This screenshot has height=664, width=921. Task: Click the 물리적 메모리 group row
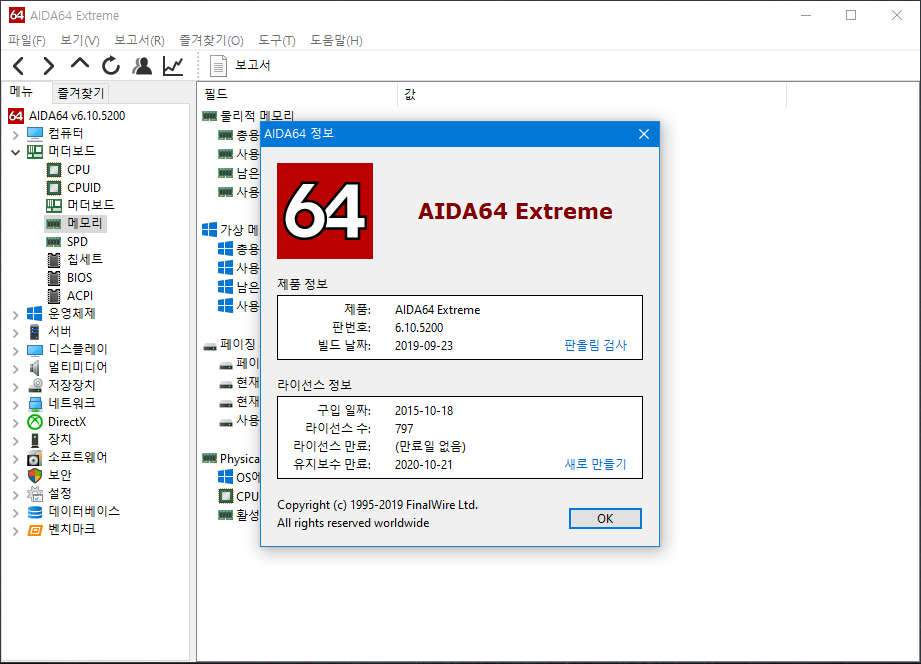click(248, 116)
